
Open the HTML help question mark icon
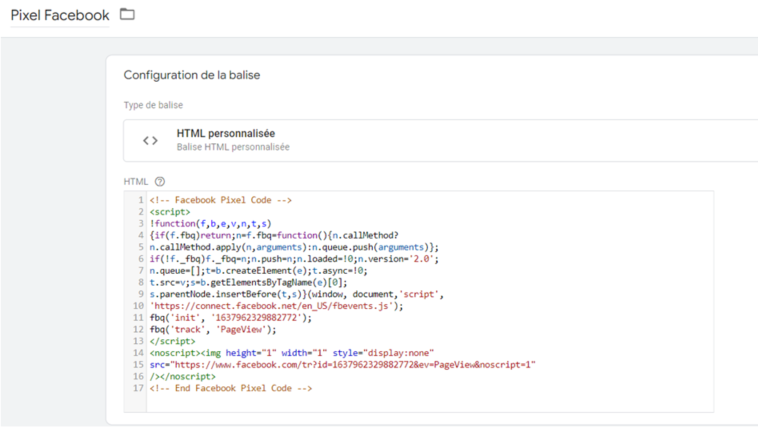160,181
